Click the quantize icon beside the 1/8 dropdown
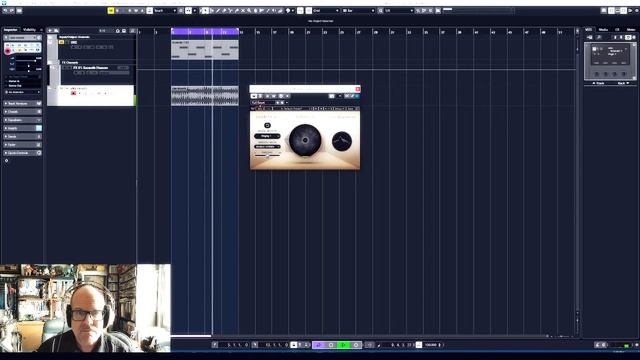This screenshot has height=360, width=640. tap(380, 11)
